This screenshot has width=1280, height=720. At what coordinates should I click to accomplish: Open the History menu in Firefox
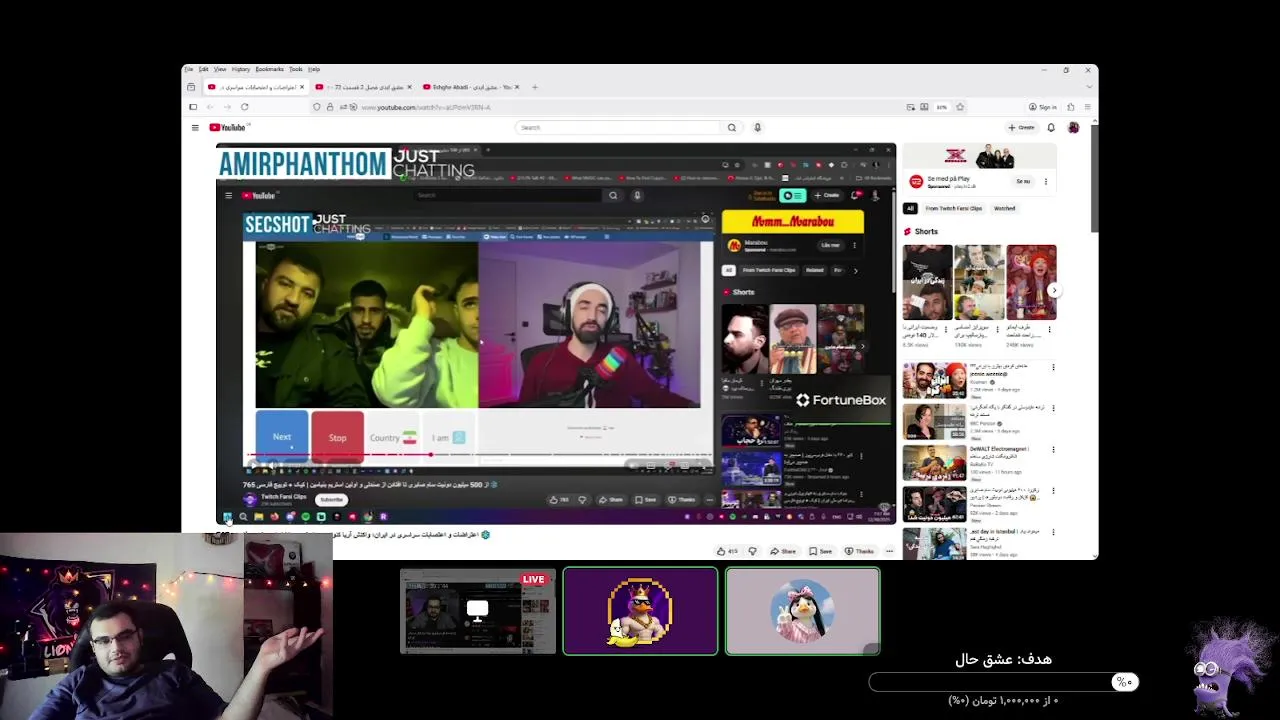click(241, 69)
